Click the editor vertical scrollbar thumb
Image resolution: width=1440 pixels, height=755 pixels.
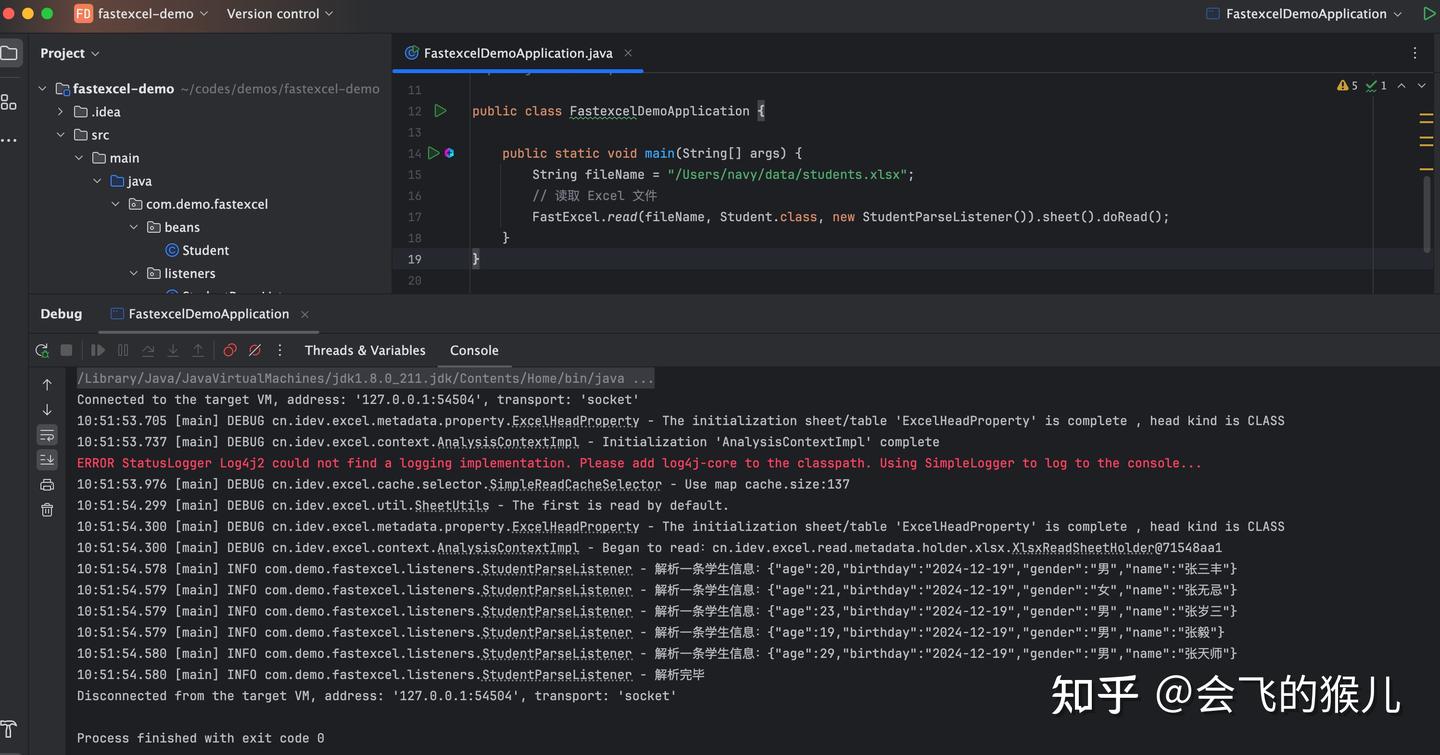tap(1427, 210)
